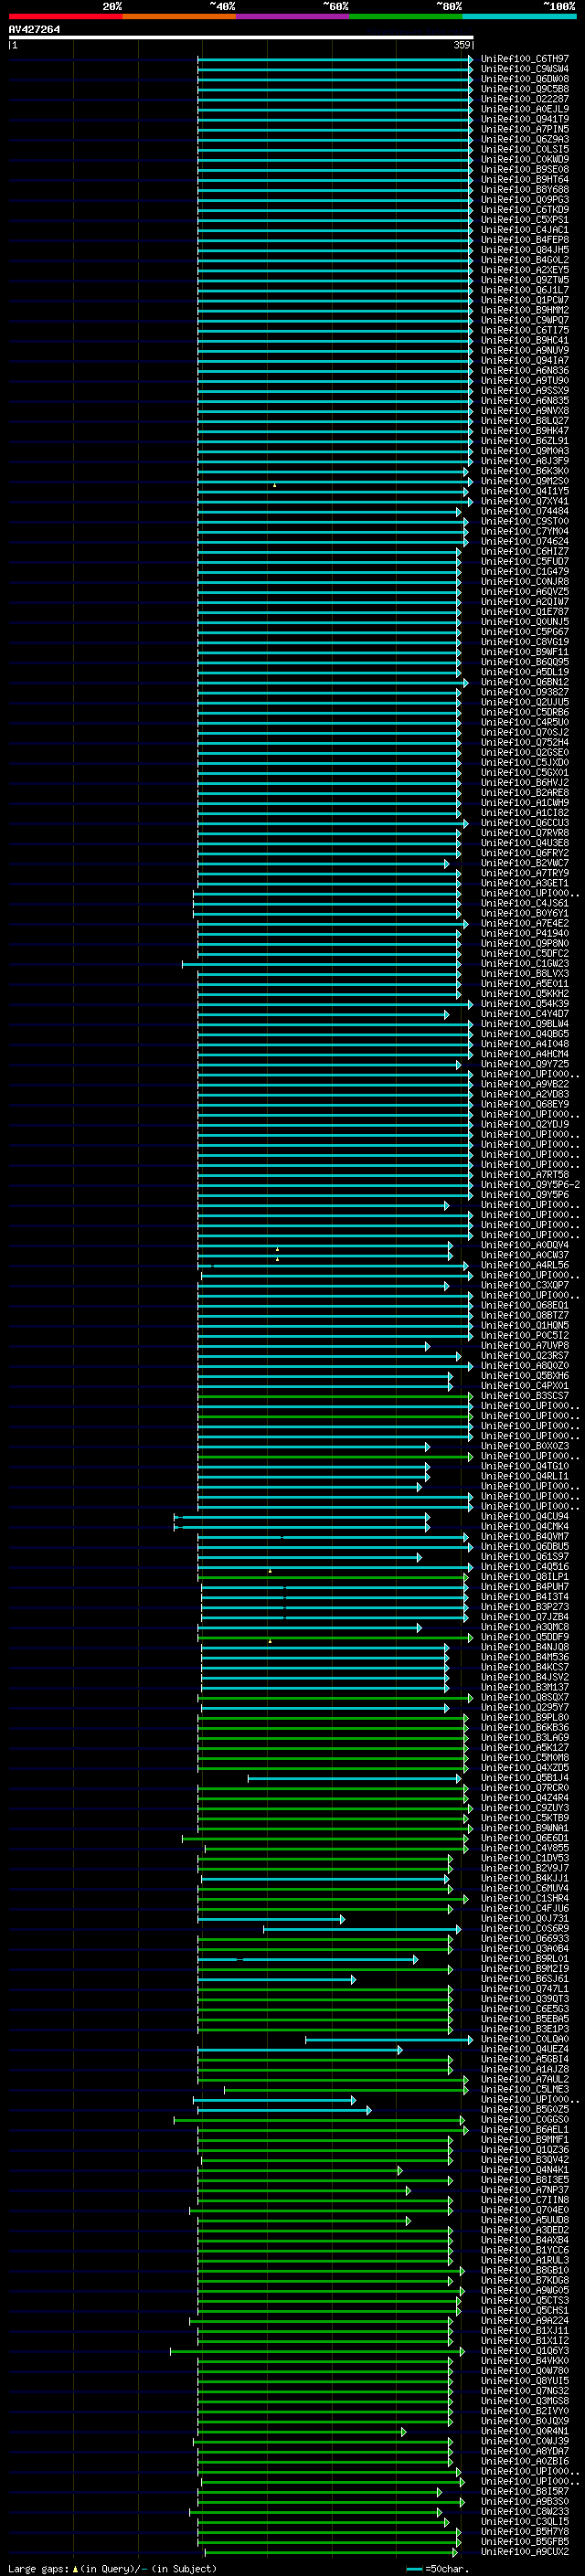Image resolution: width=585 pixels, height=2576 pixels.
Task: Select the query name AV427264
Action: coord(34,29)
